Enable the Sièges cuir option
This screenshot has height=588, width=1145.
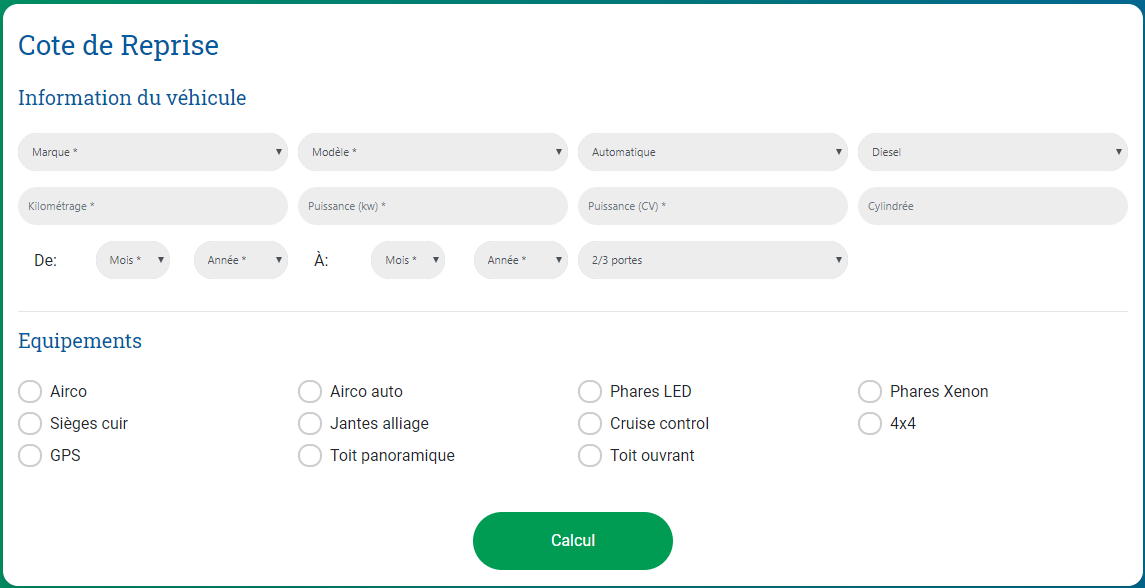[30, 424]
